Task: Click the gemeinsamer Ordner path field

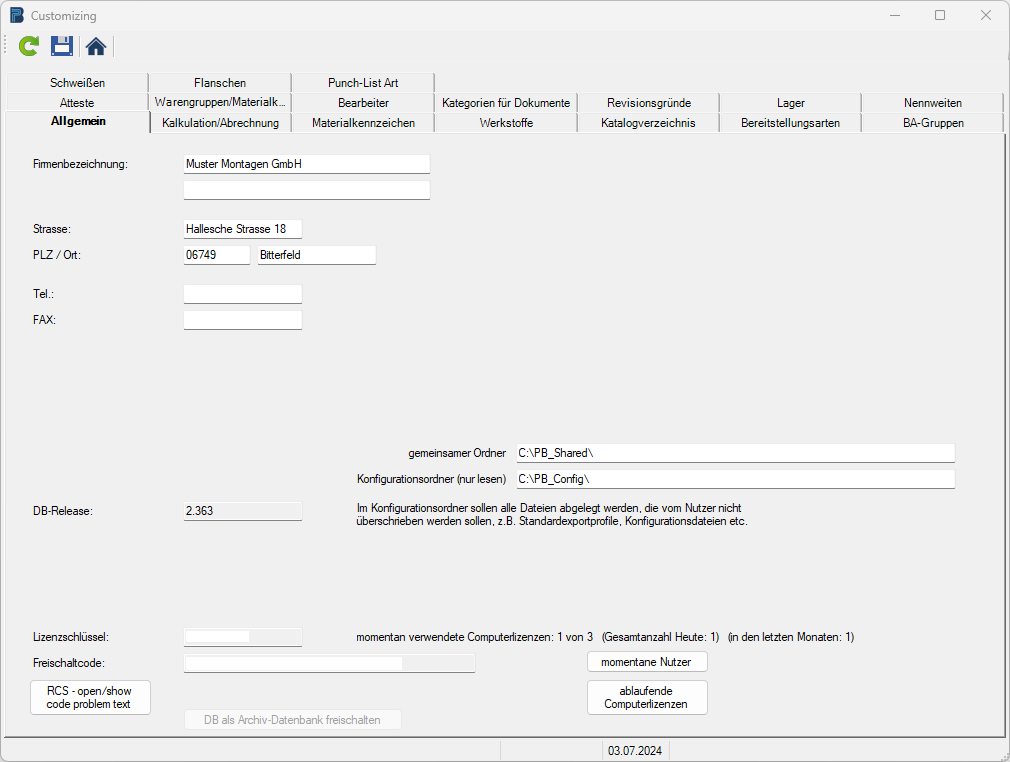Action: pos(734,453)
